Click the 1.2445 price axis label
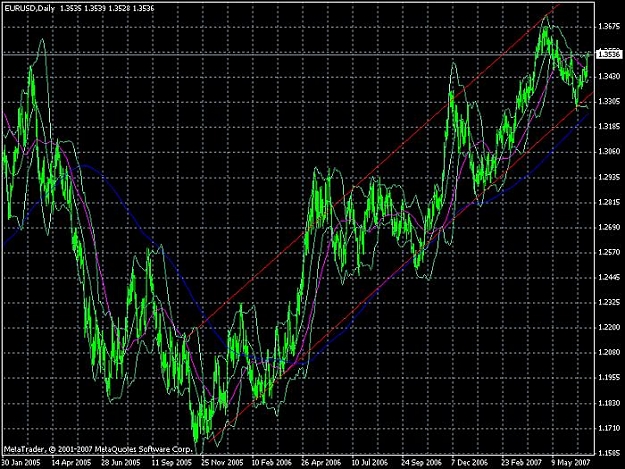 (x=610, y=277)
